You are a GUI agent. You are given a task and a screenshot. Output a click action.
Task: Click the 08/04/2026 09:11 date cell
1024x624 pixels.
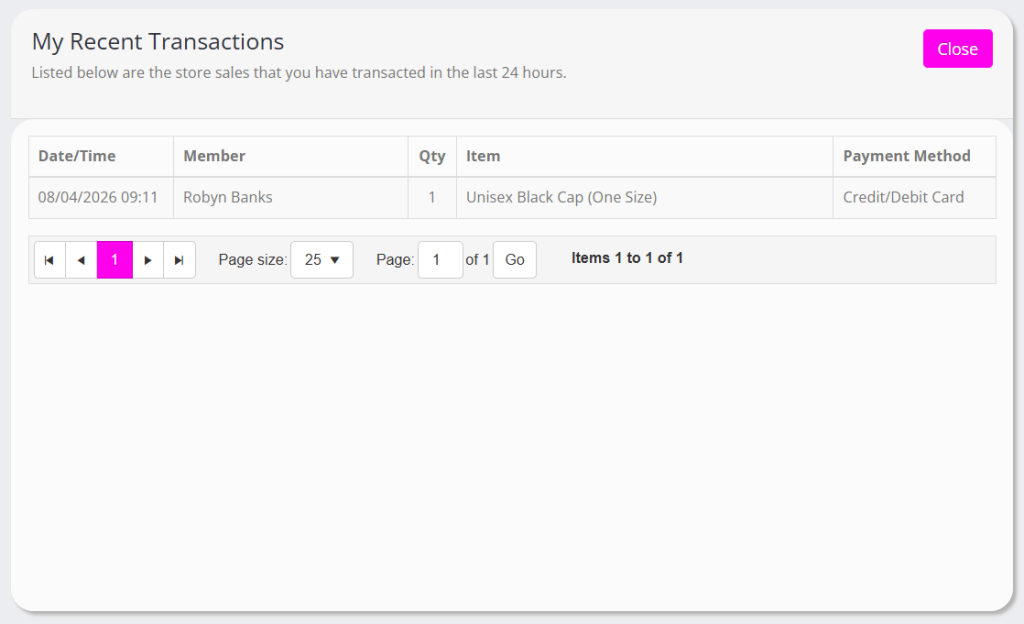98,198
